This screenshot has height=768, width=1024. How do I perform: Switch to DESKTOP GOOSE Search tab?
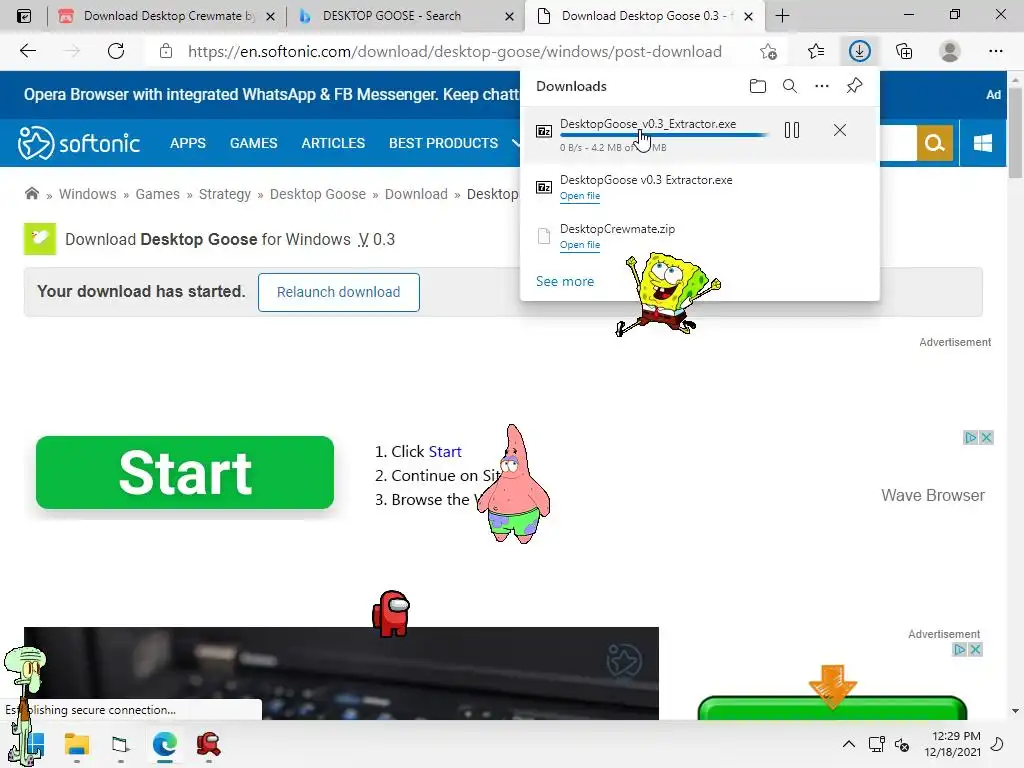coord(391,16)
